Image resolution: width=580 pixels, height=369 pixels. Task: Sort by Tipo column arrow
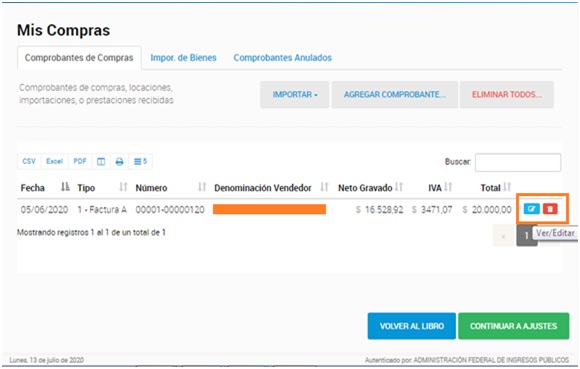(123, 187)
